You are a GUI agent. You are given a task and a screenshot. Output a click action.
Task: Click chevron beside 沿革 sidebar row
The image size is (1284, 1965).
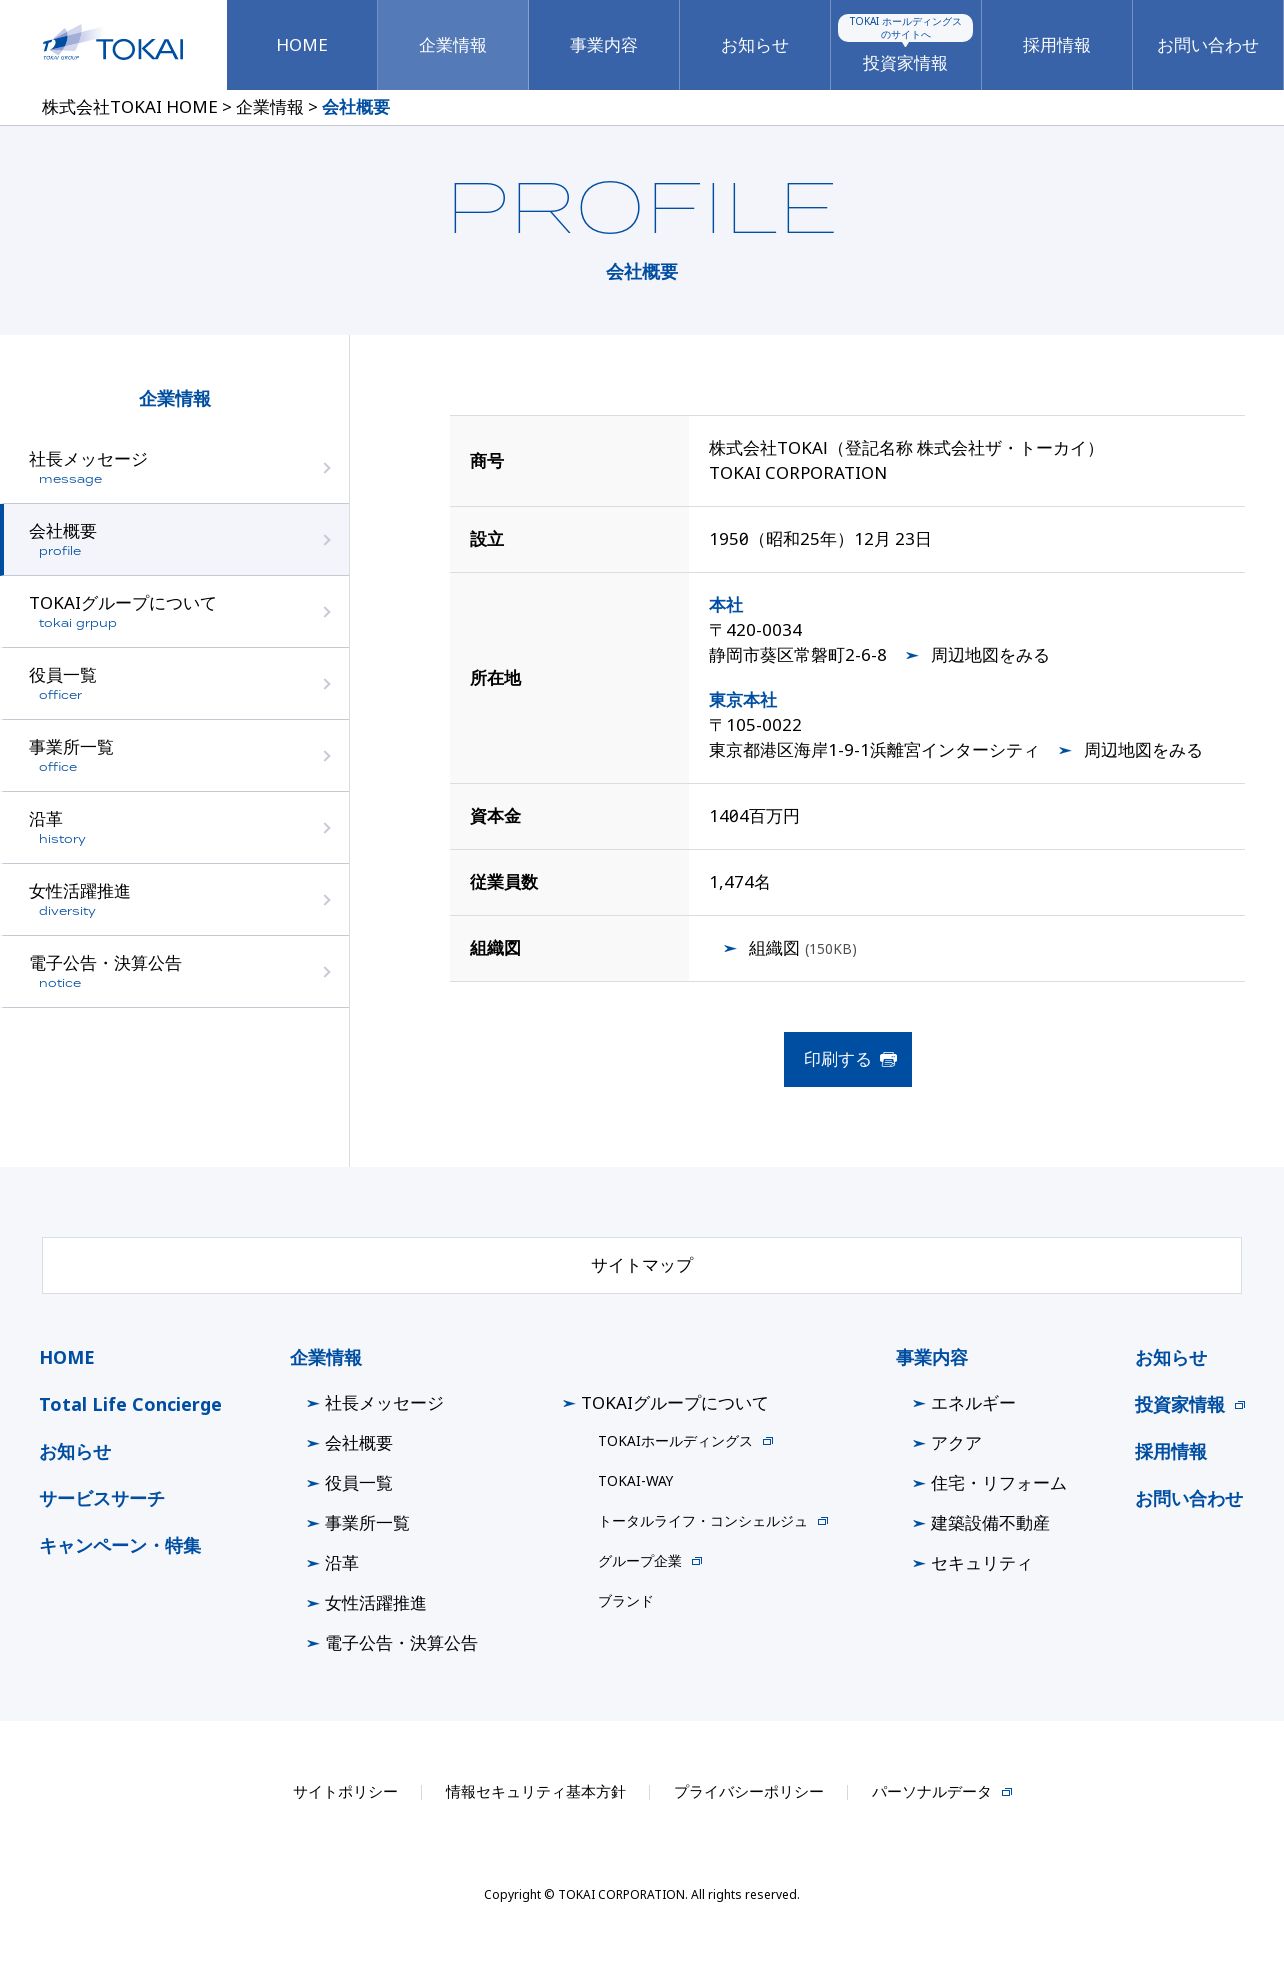[x=327, y=828]
